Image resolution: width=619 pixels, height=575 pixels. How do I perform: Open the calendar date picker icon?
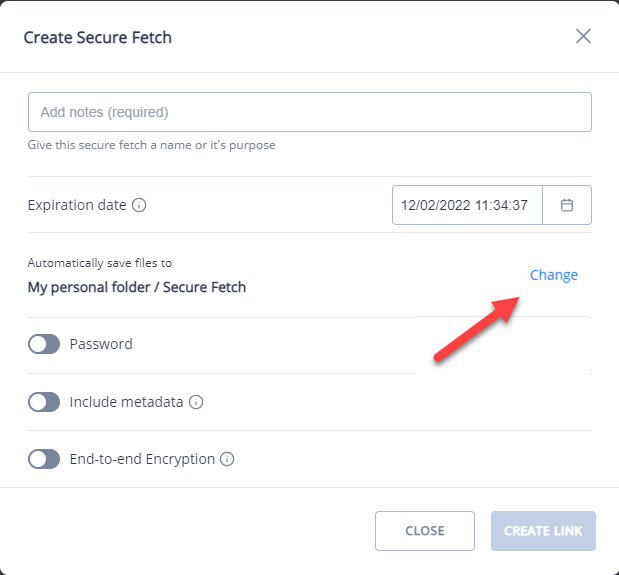coord(567,205)
